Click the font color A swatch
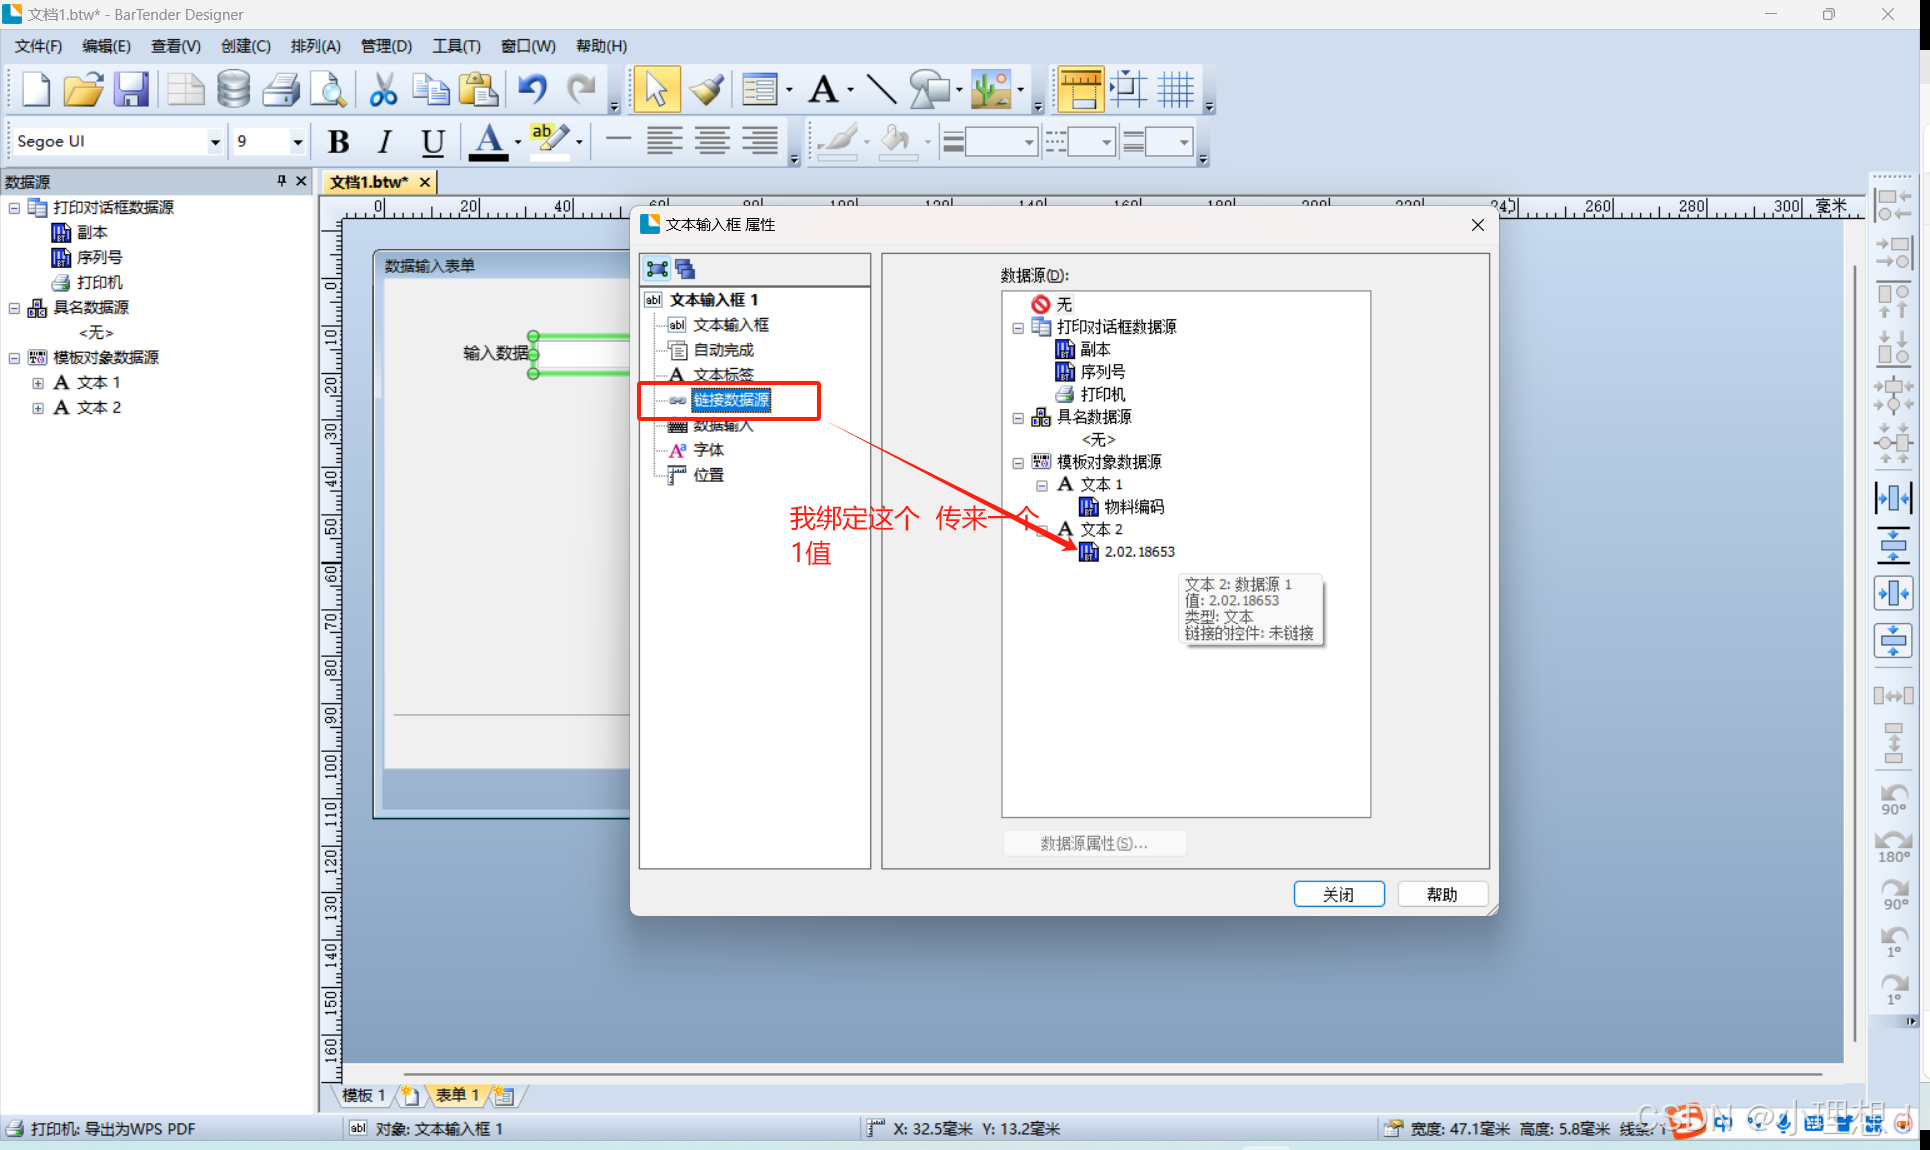1930x1150 pixels. point(488,142)
